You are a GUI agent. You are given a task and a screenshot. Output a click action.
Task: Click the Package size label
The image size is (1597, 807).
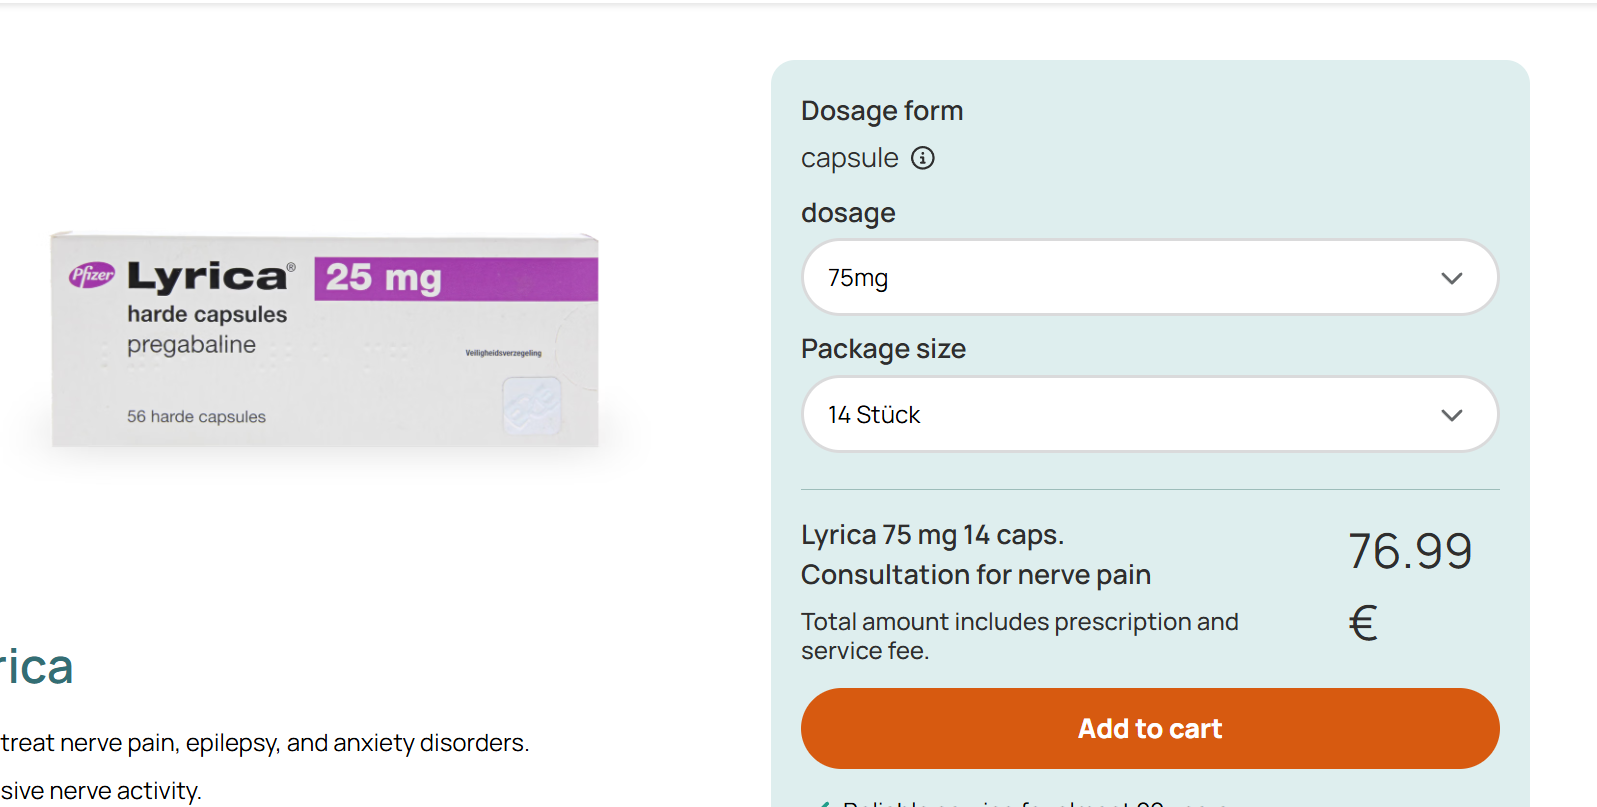[x=883, y=349]
